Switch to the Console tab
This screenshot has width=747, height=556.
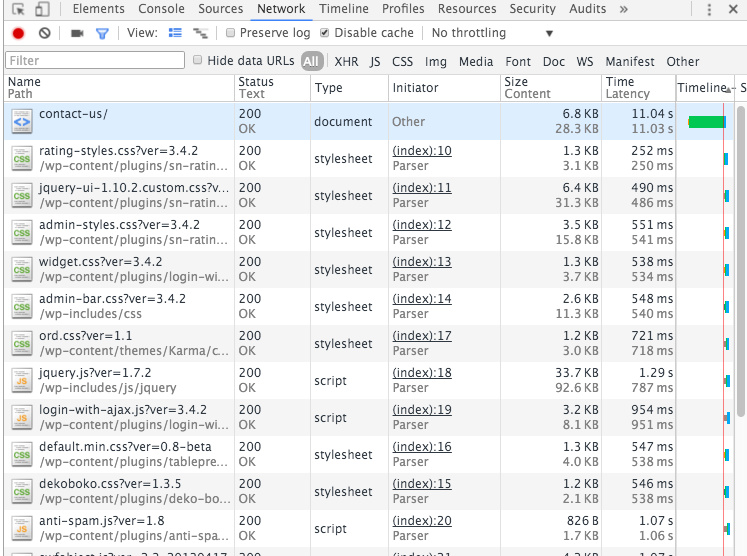(x=161, y=9)
